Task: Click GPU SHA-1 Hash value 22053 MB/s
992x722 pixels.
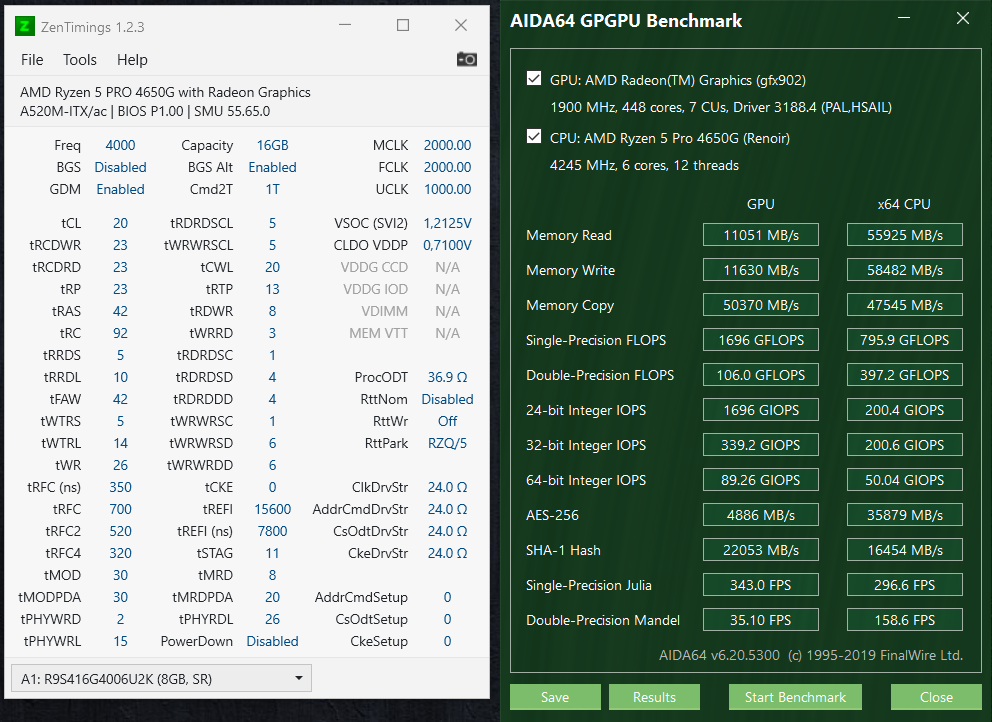Action: (760, 550)
